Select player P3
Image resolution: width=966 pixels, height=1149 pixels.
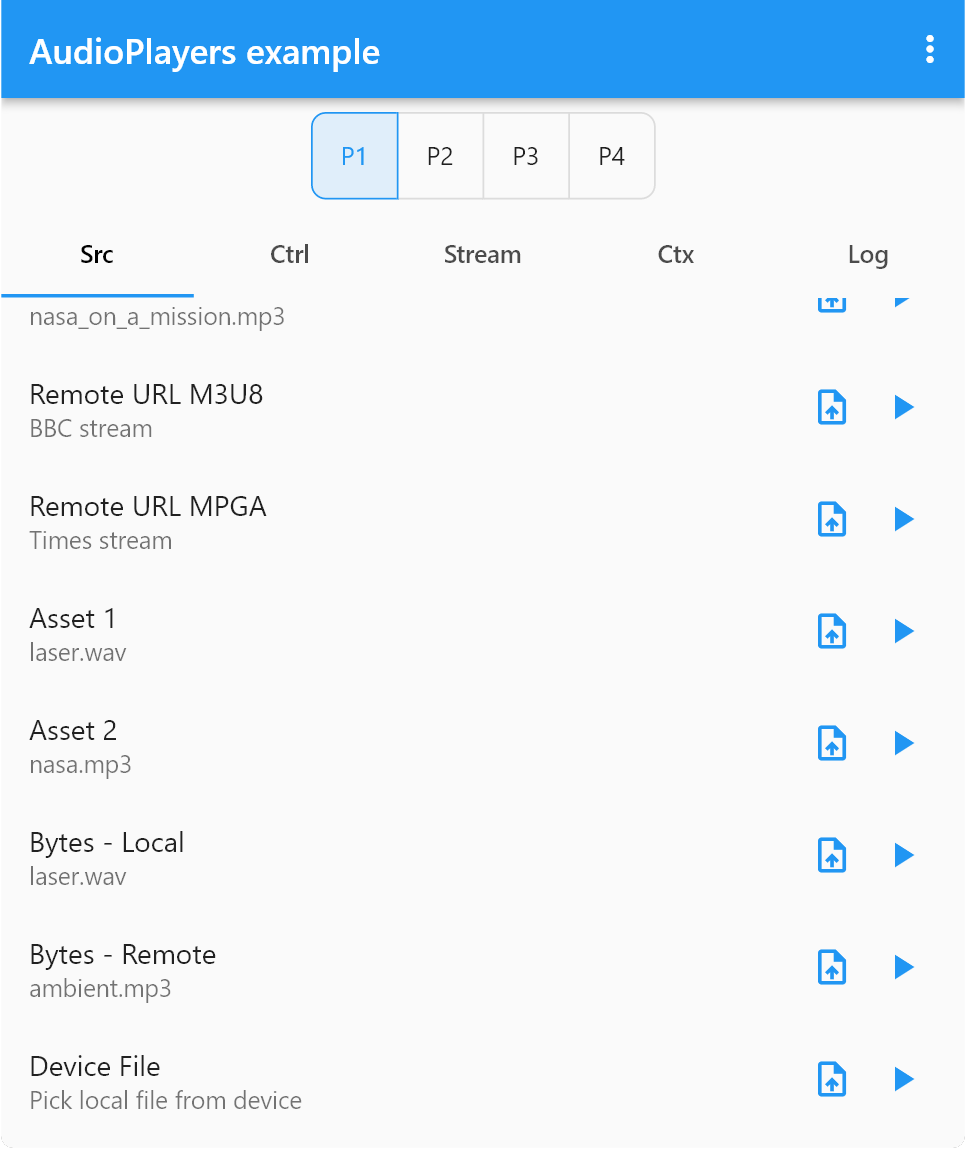[526, 156]
